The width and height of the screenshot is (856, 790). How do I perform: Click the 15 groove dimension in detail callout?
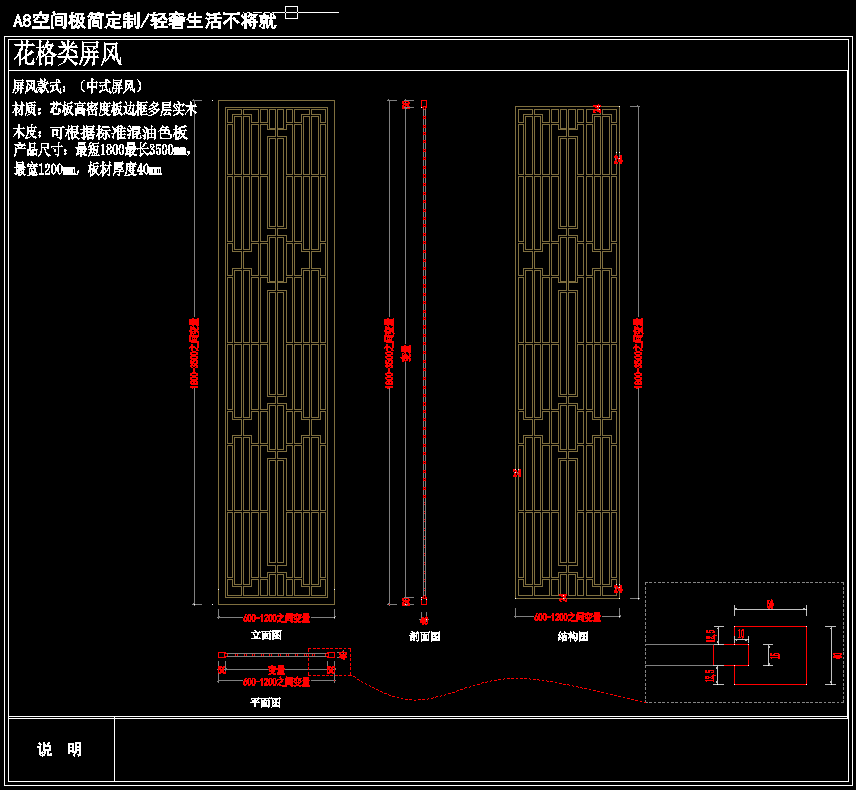777,655
